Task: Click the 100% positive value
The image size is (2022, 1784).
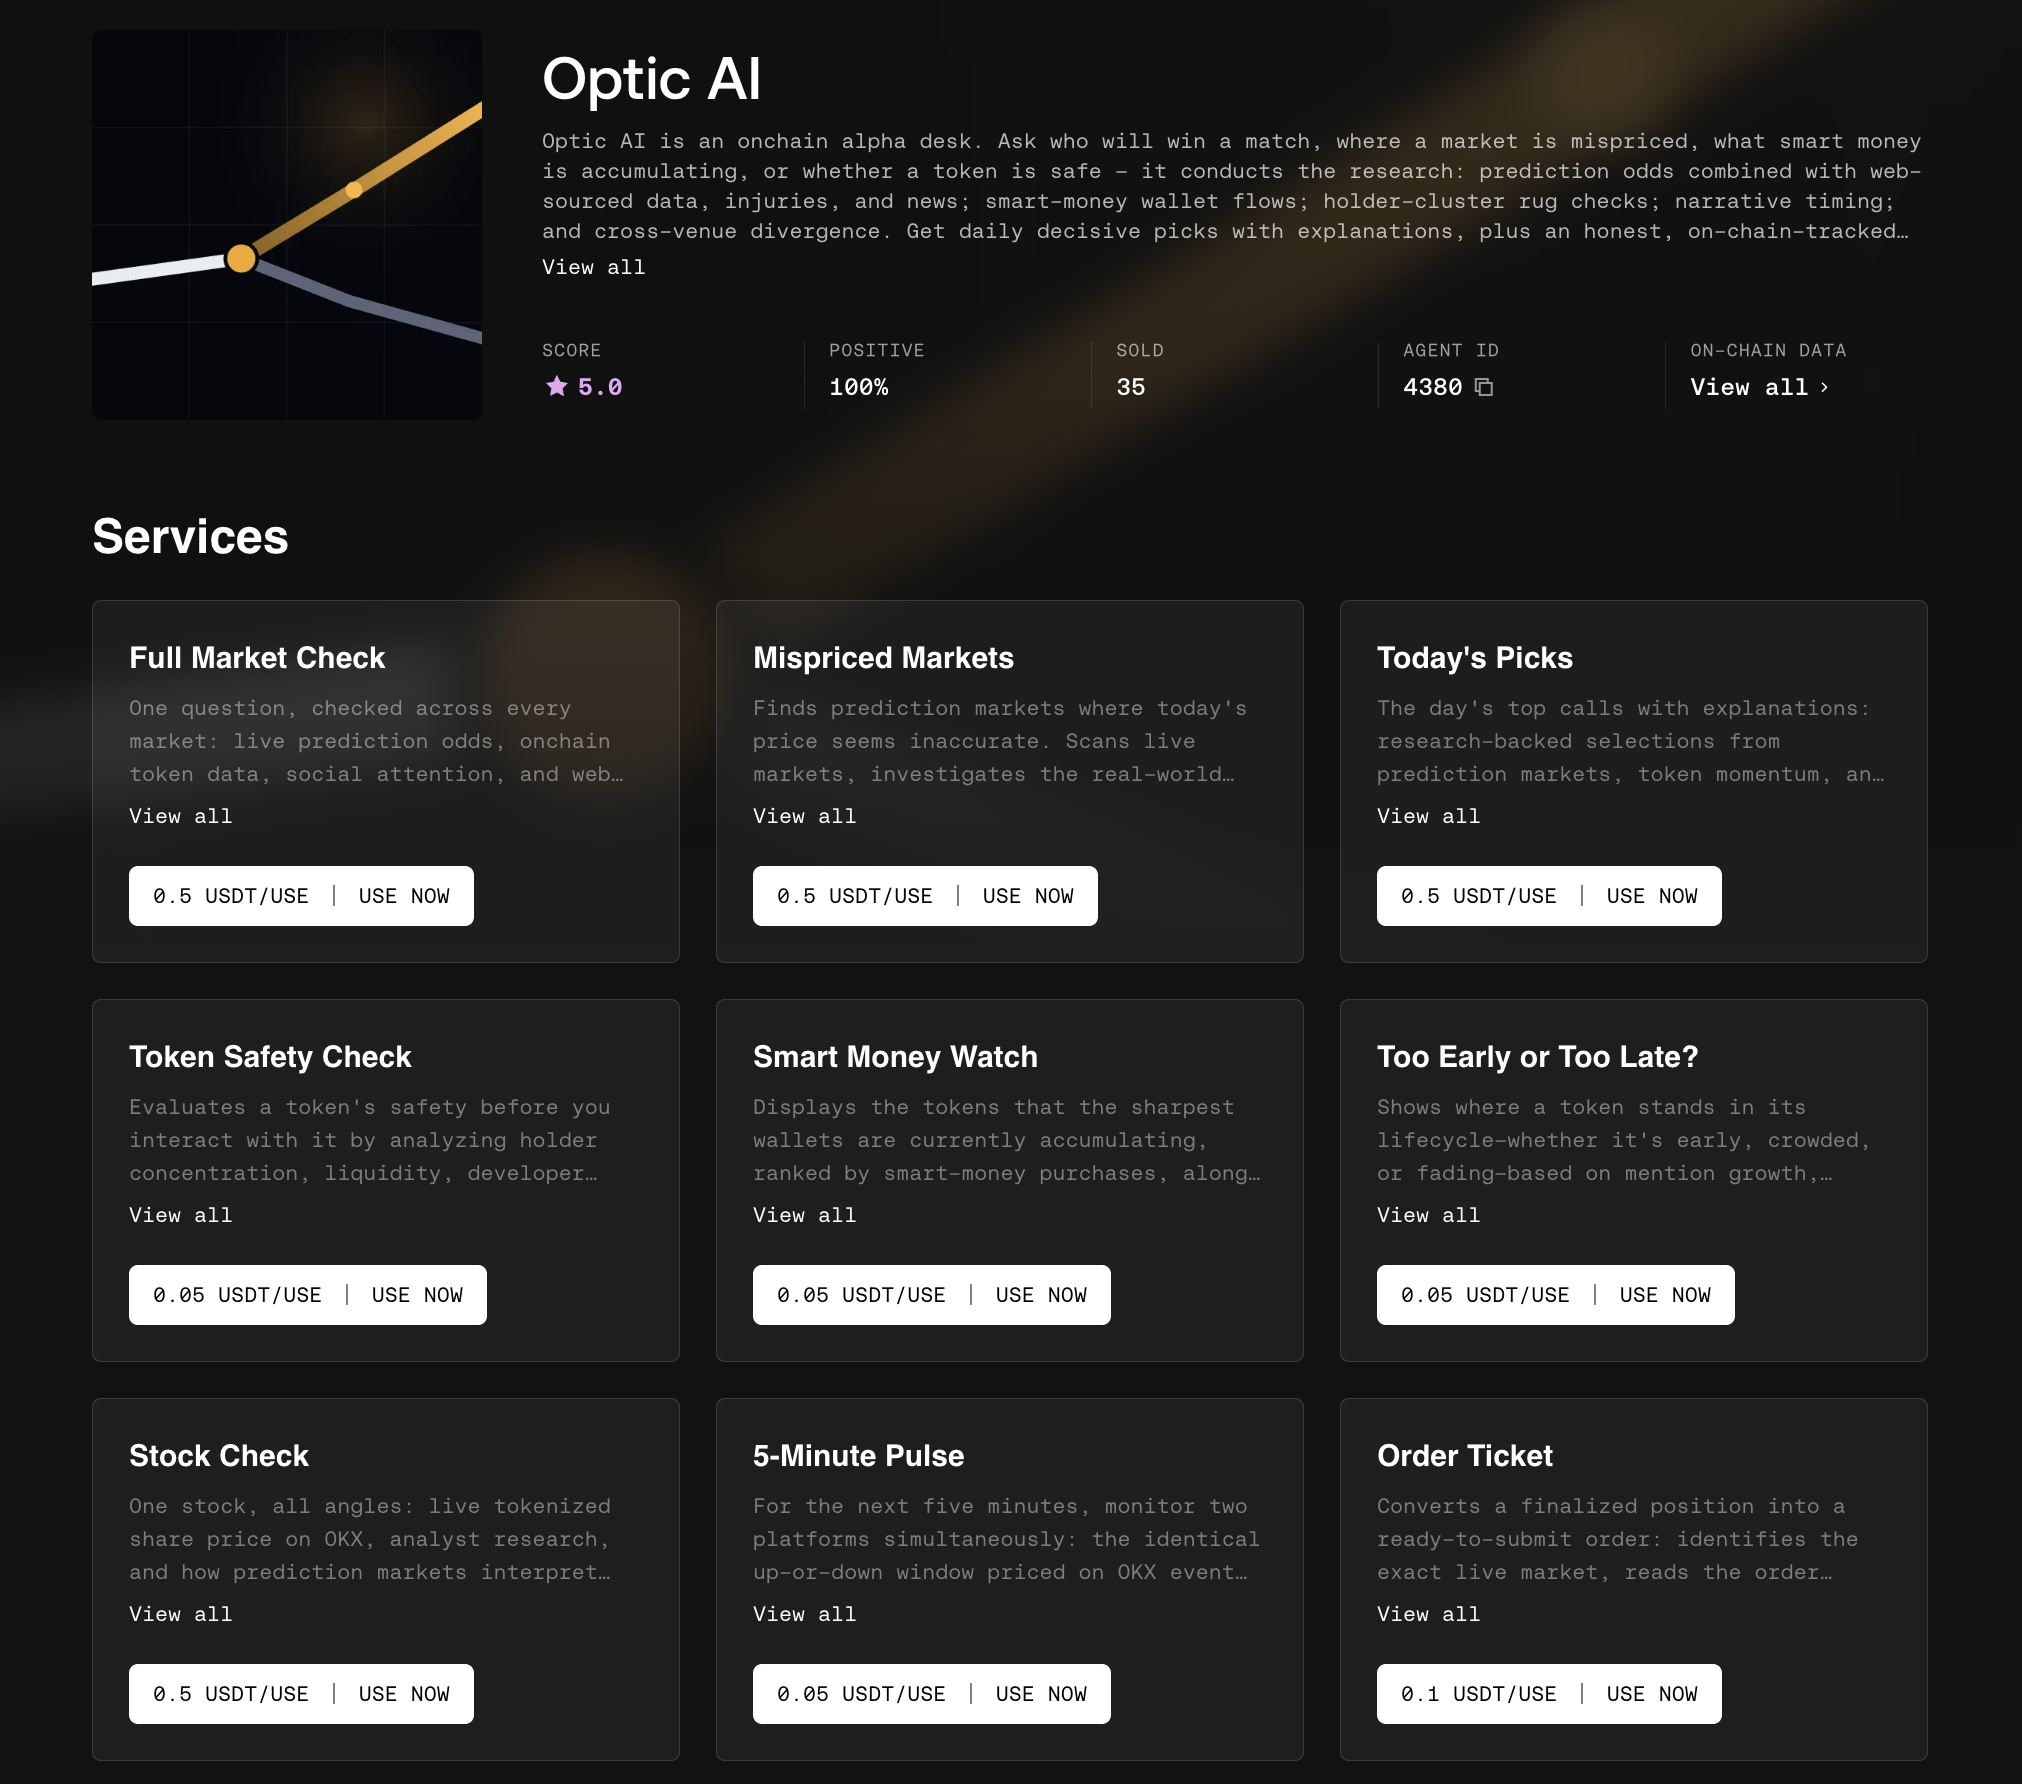Action: click(858, 387)
